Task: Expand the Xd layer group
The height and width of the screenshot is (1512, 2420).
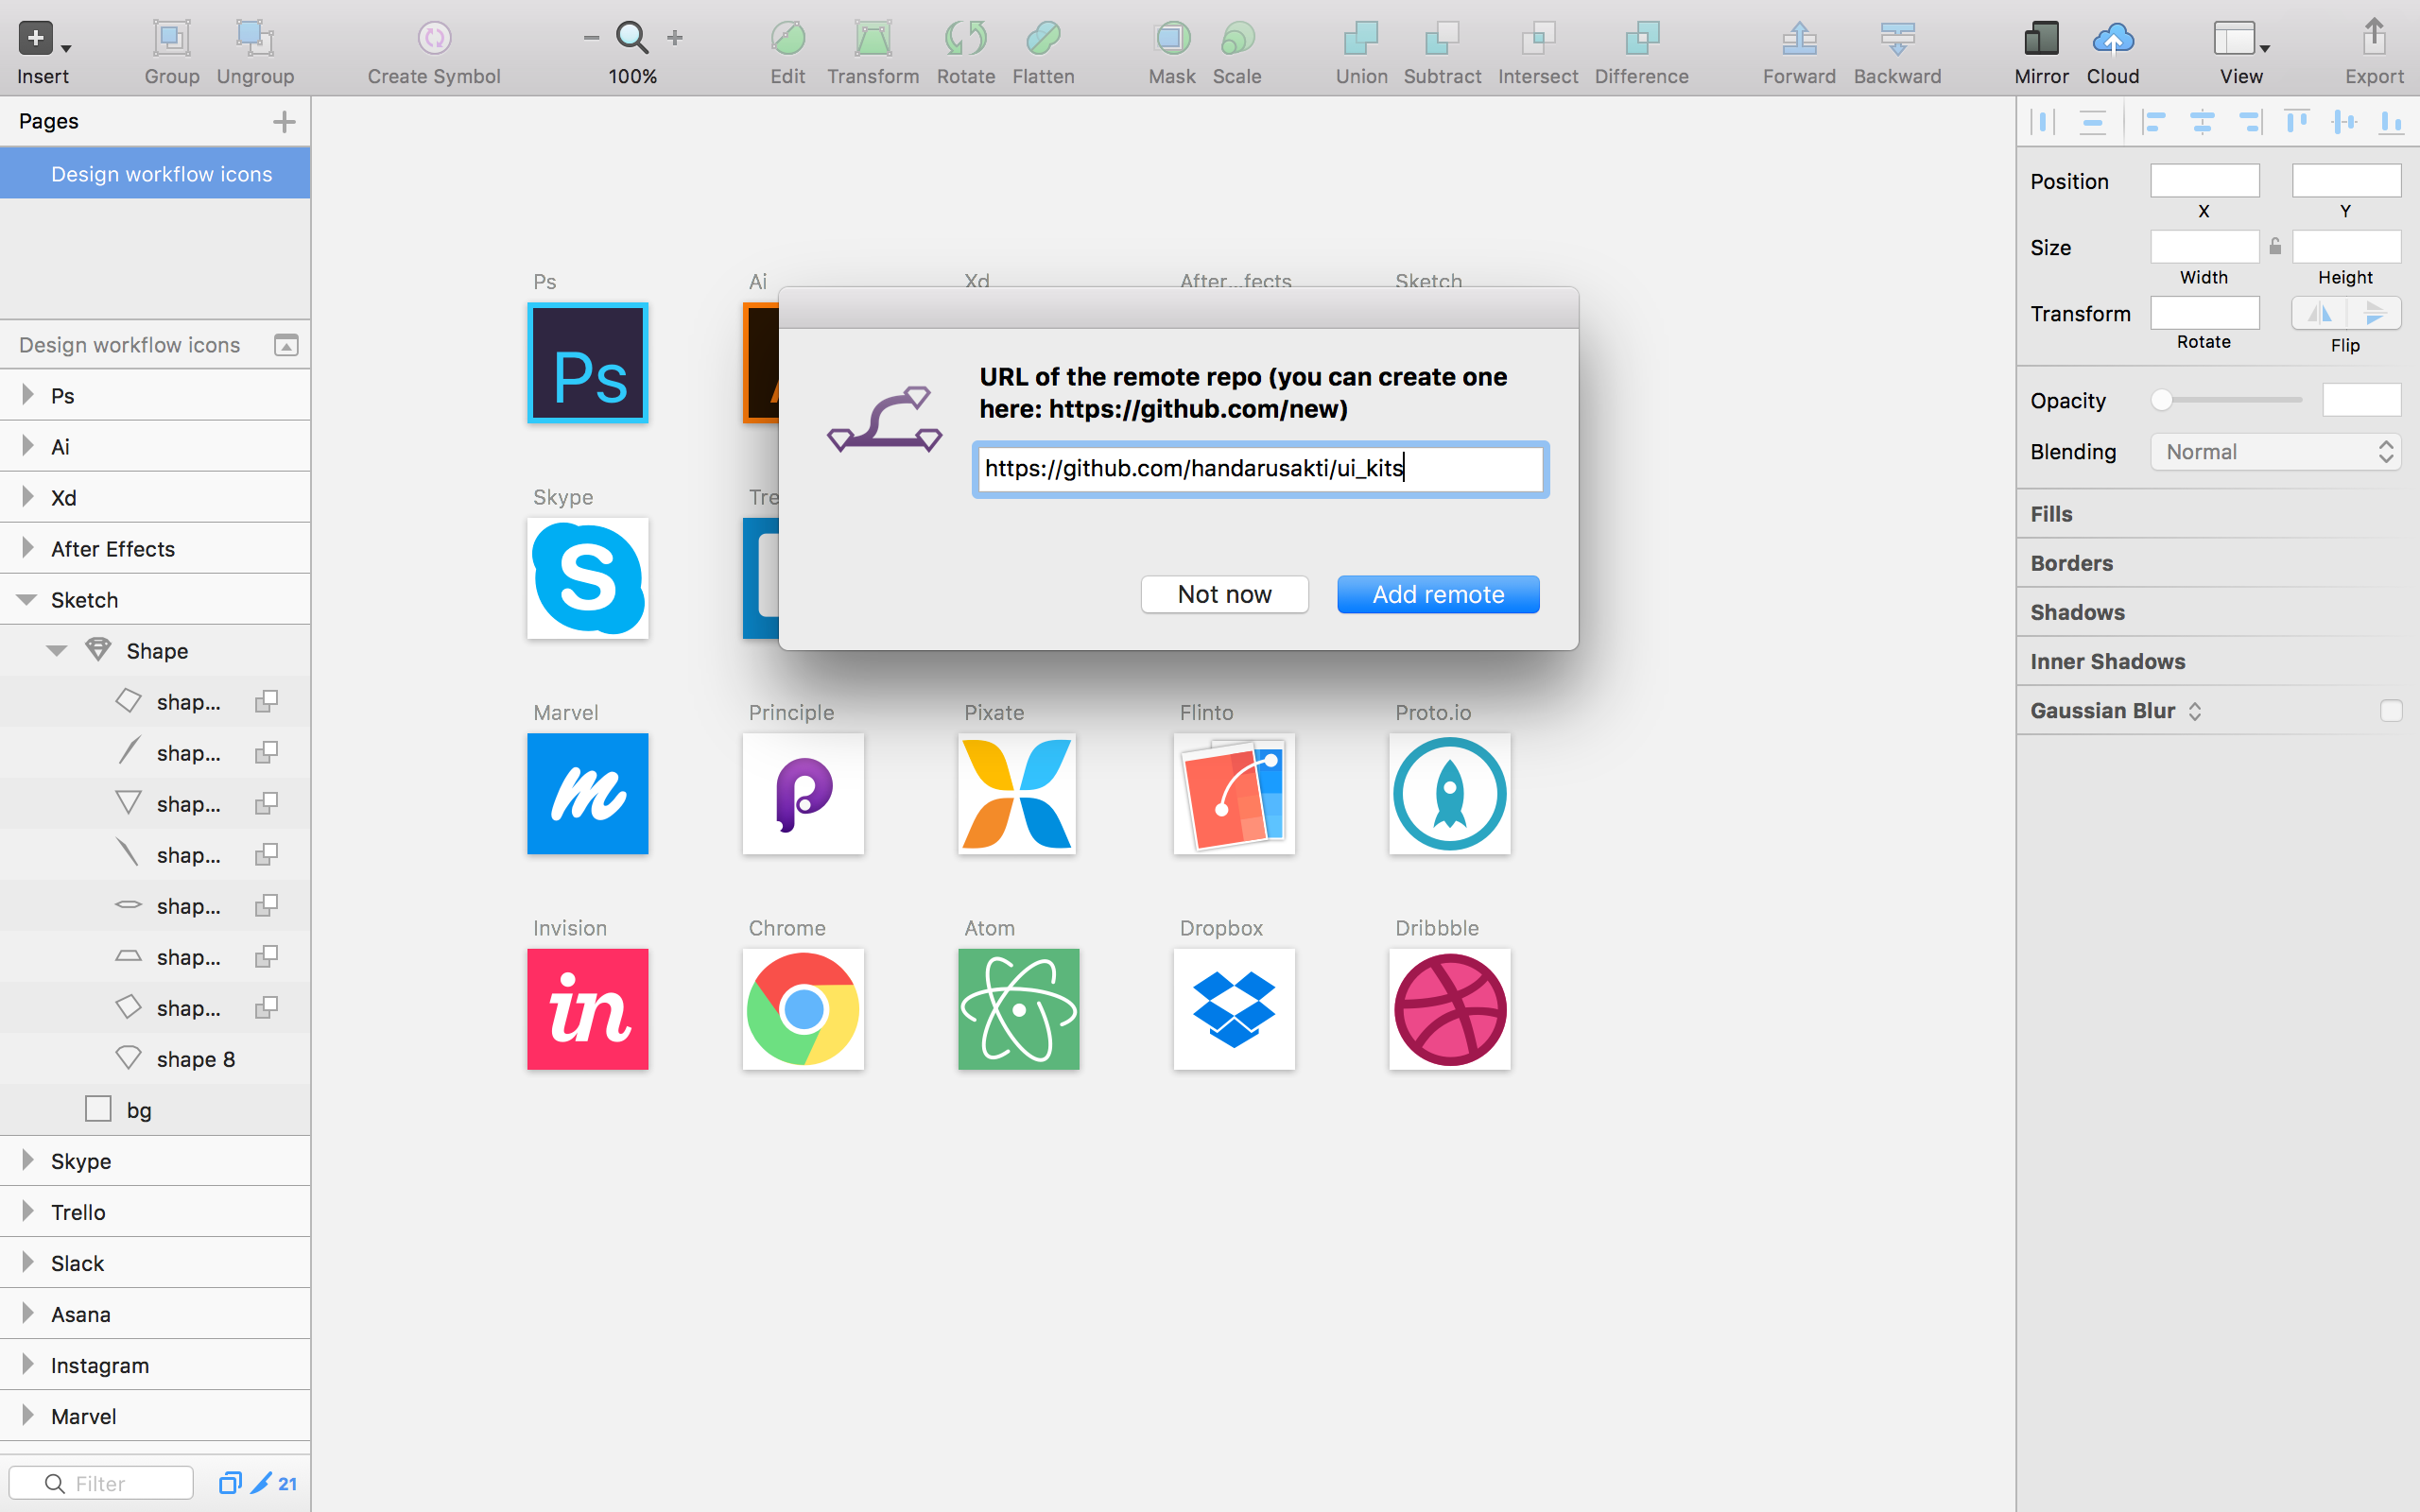Action: (x=28, y=497)
